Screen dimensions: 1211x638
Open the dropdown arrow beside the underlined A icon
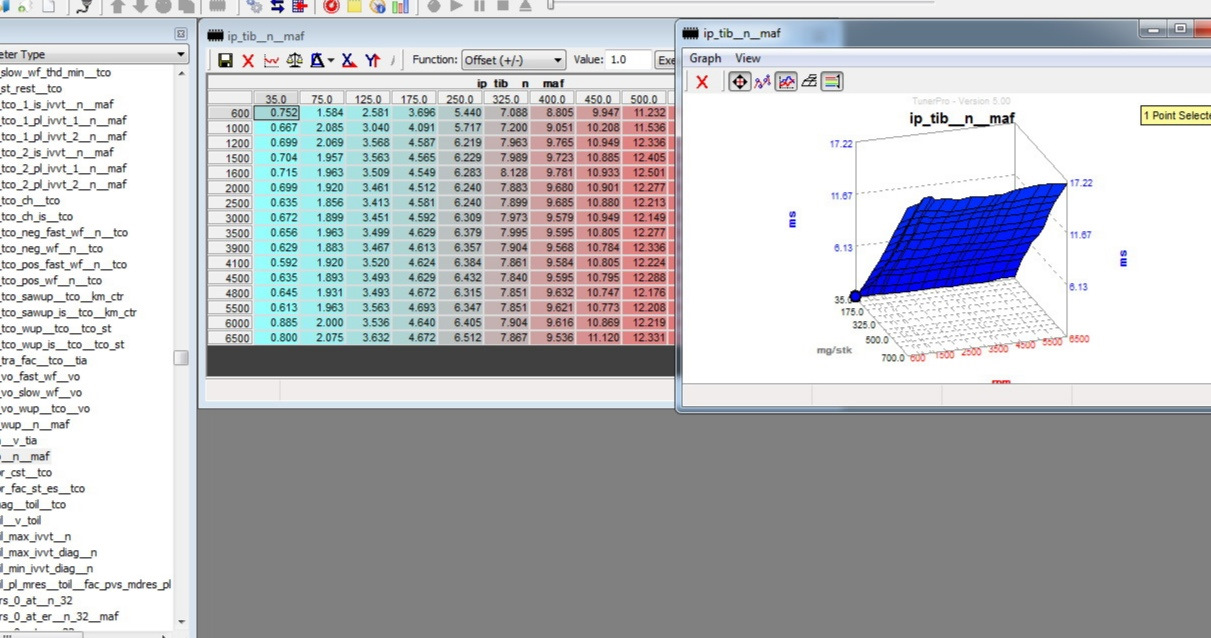[x=331, y=62]
